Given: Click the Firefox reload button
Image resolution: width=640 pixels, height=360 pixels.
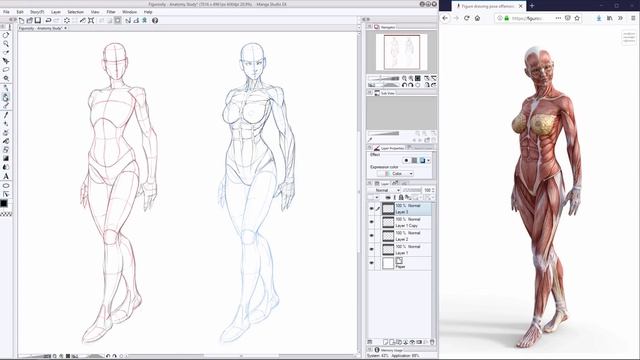Looking at the screenshot, I should pos(467,18).
